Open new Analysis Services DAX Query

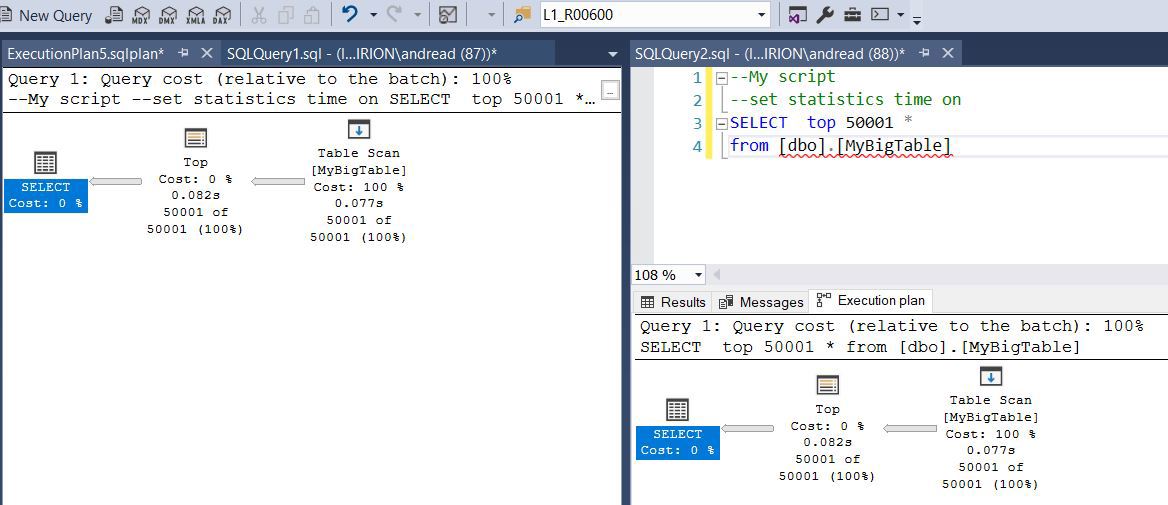tap(222, 15)
